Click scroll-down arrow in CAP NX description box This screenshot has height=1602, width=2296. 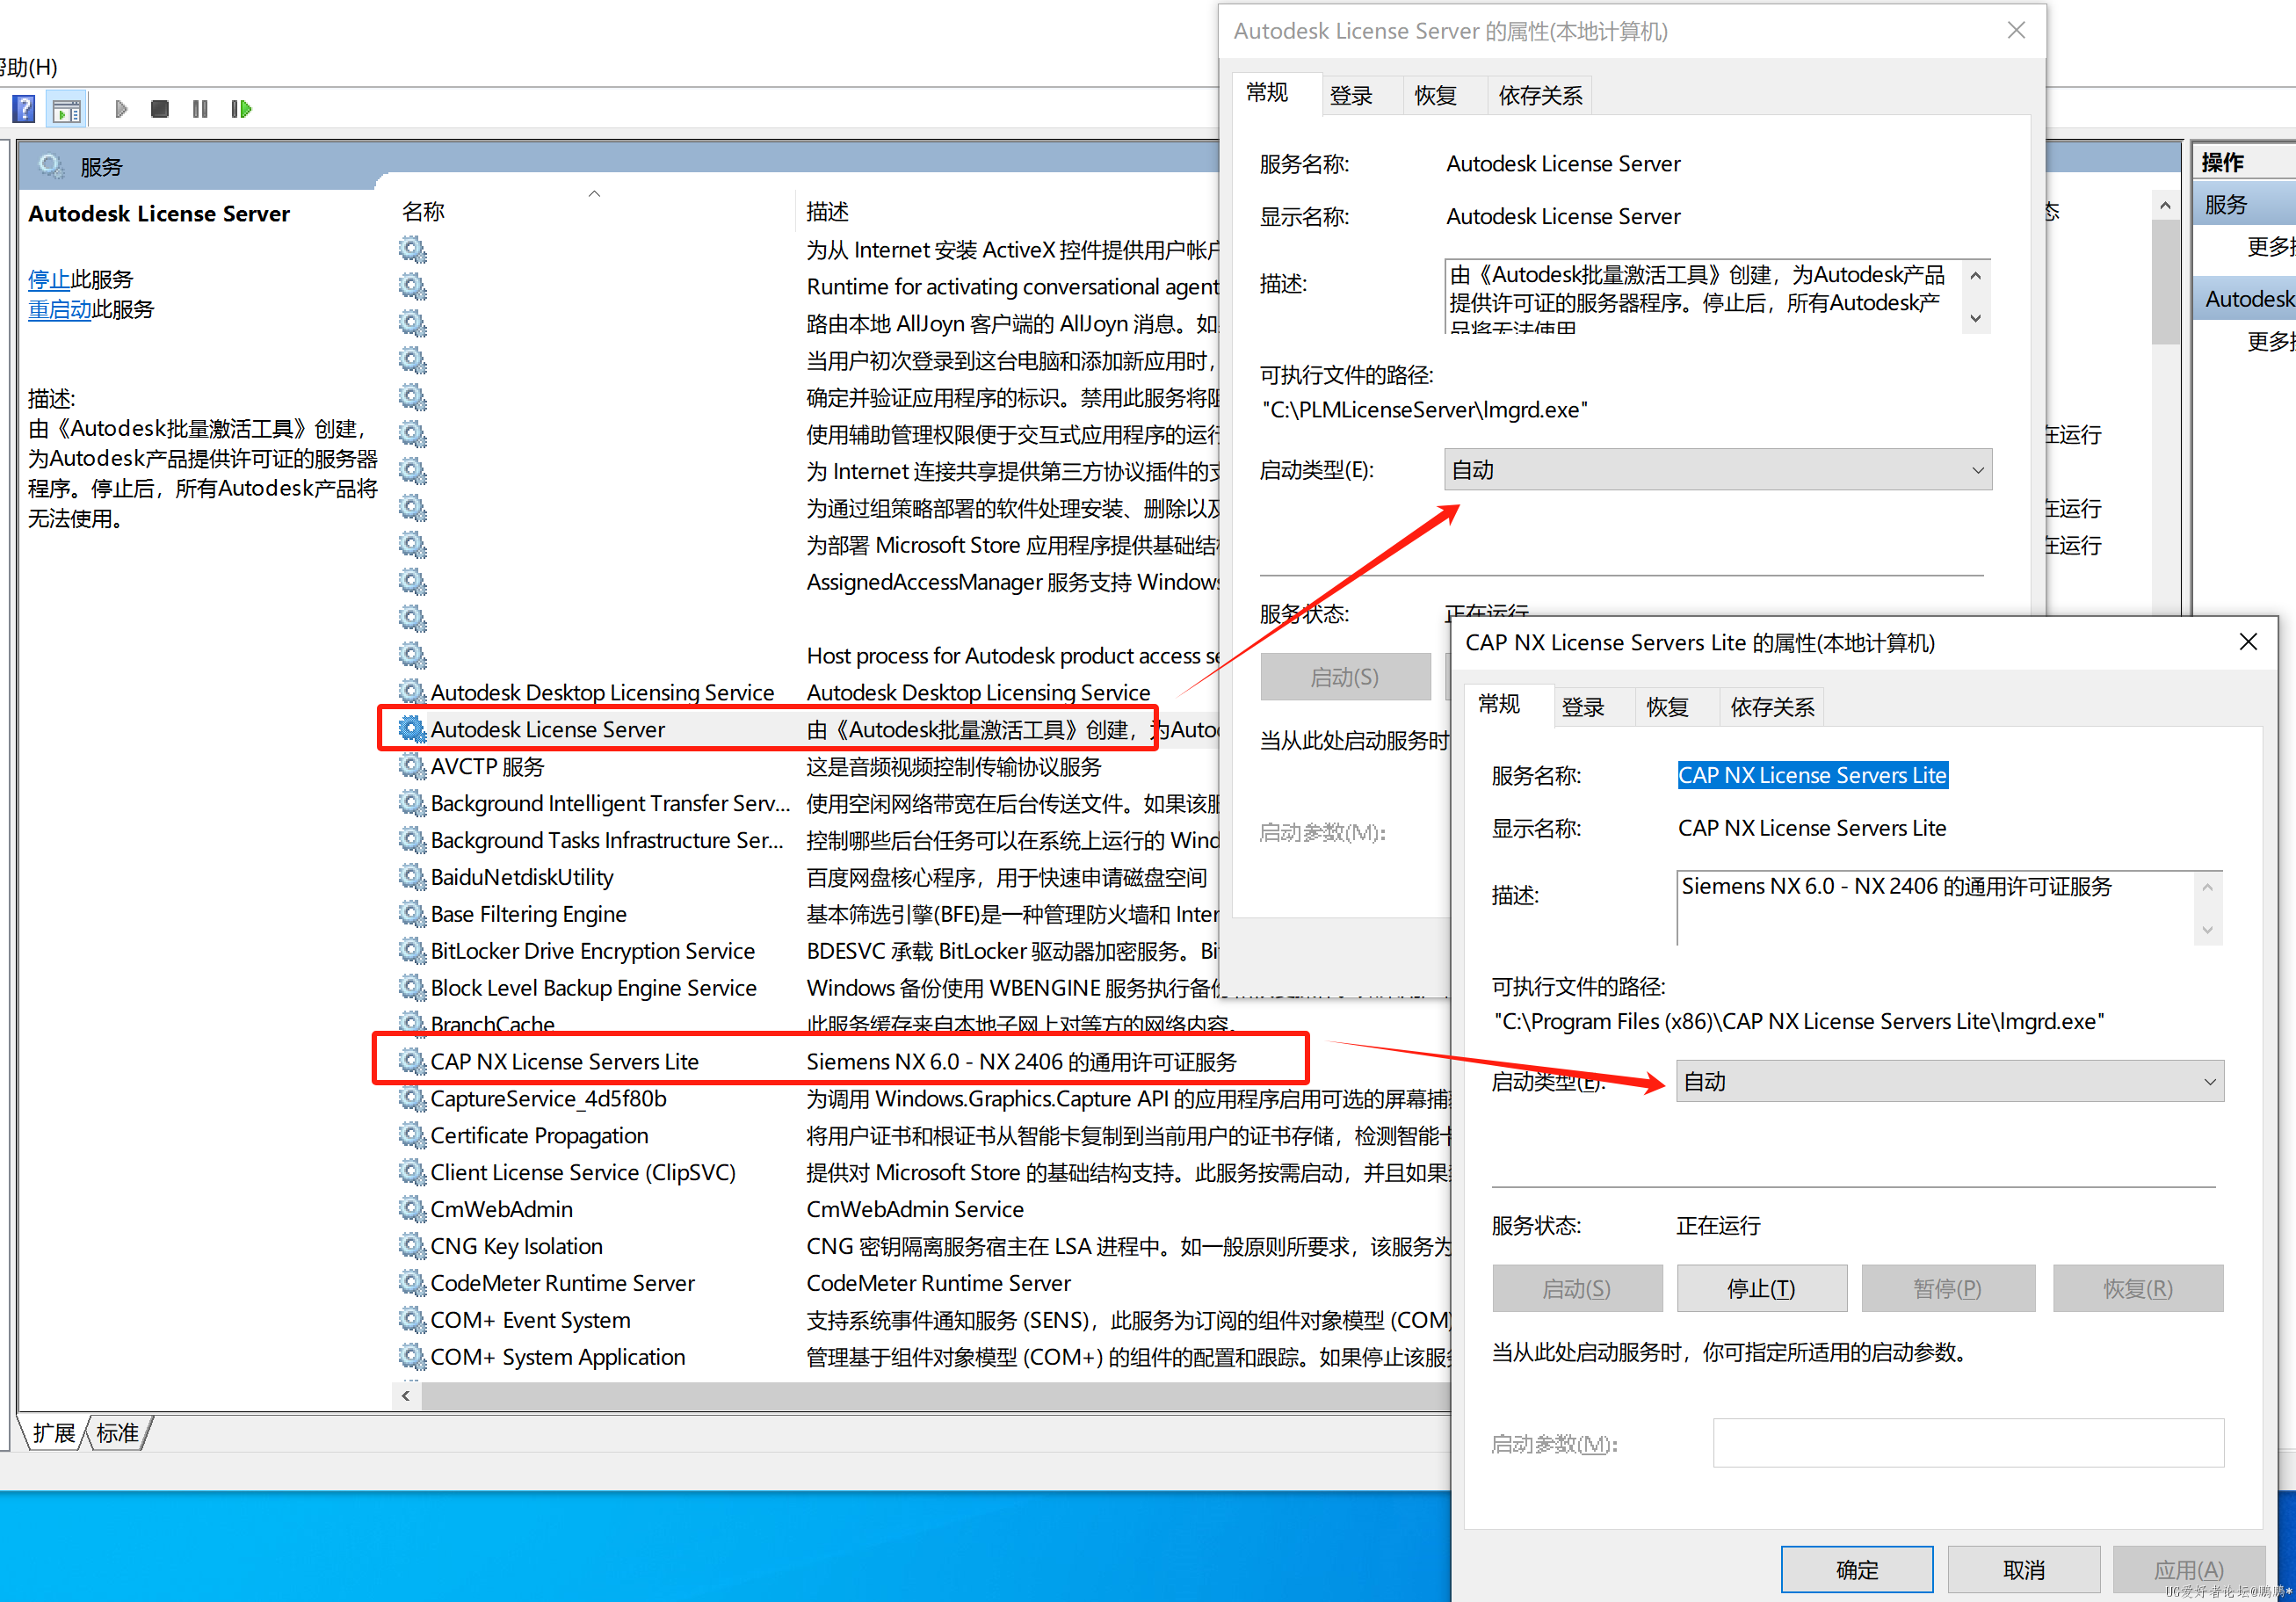click(2207, 930)
